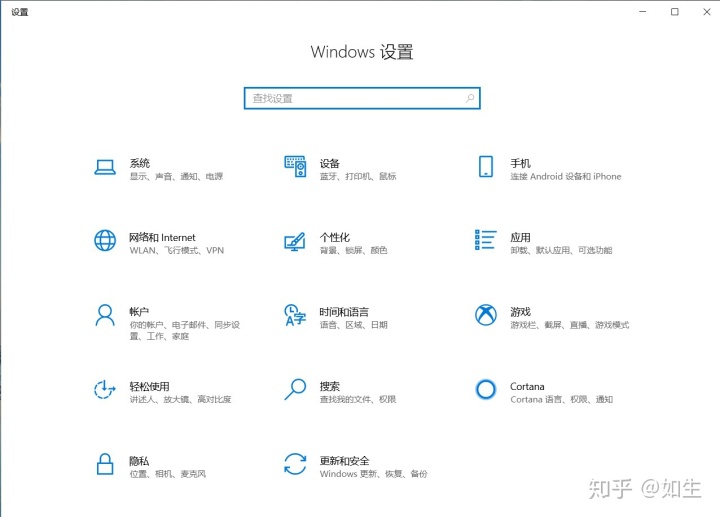Image resolution: width=720 pixels, height=517 pixels.
Task: Click the 手机 phone icon
Action: pos(486,166)
